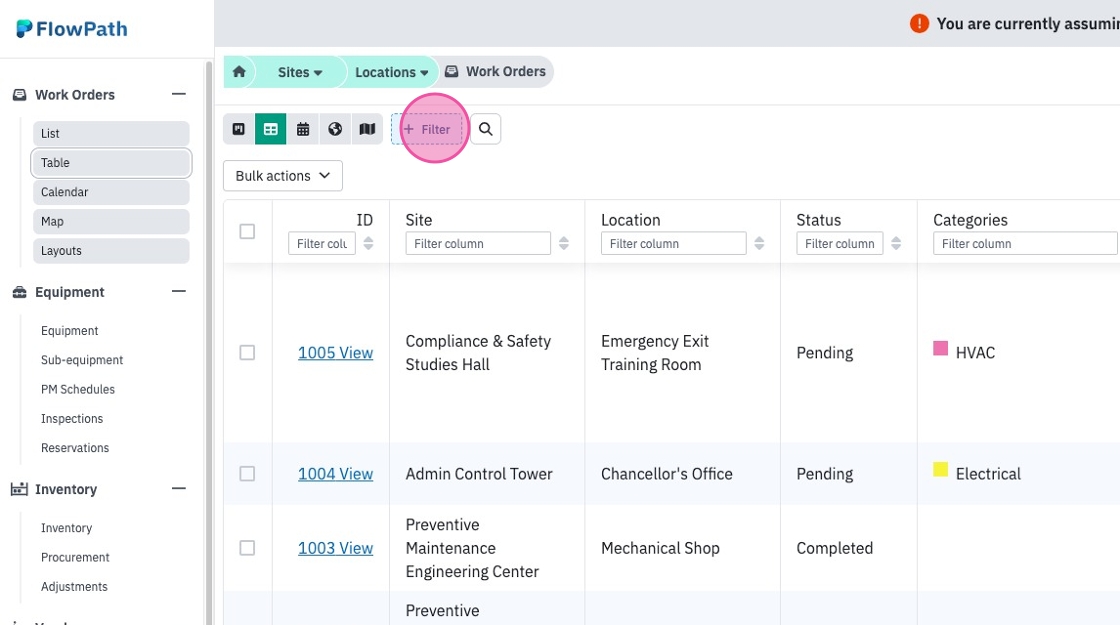Screen dimensions: 1120x625
Task: Click the add Filter button
Action: point(426,129)
